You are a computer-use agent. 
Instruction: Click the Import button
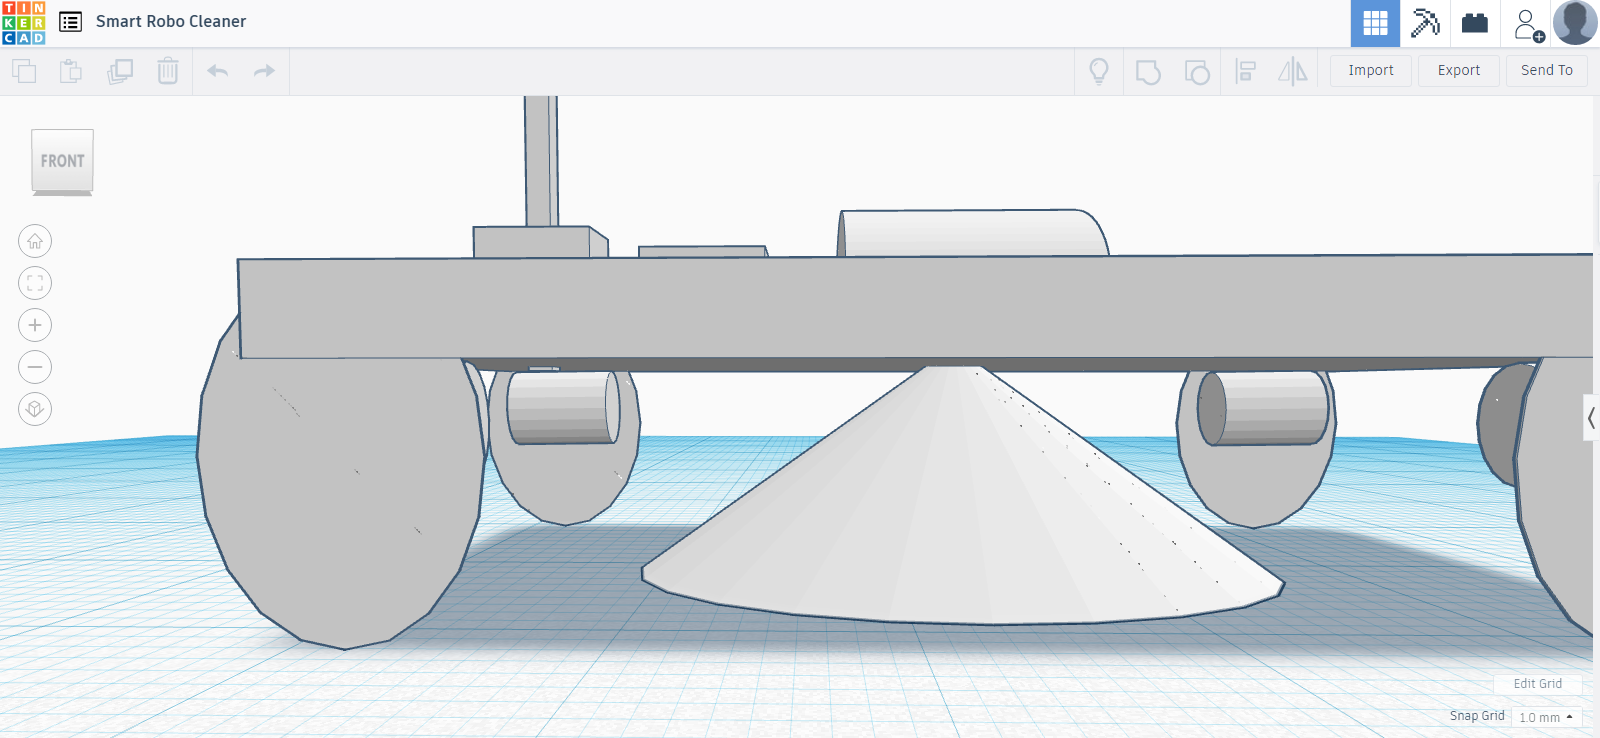point(1370,70)
